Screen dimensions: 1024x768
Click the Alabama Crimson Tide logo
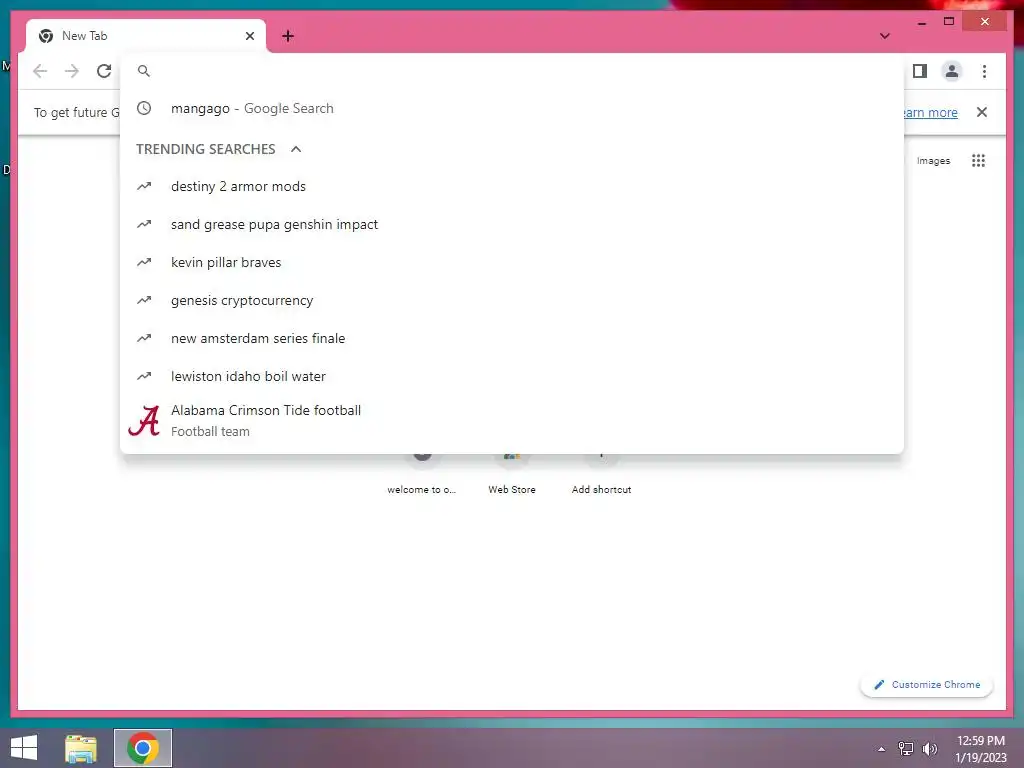[x=144, y=421]
